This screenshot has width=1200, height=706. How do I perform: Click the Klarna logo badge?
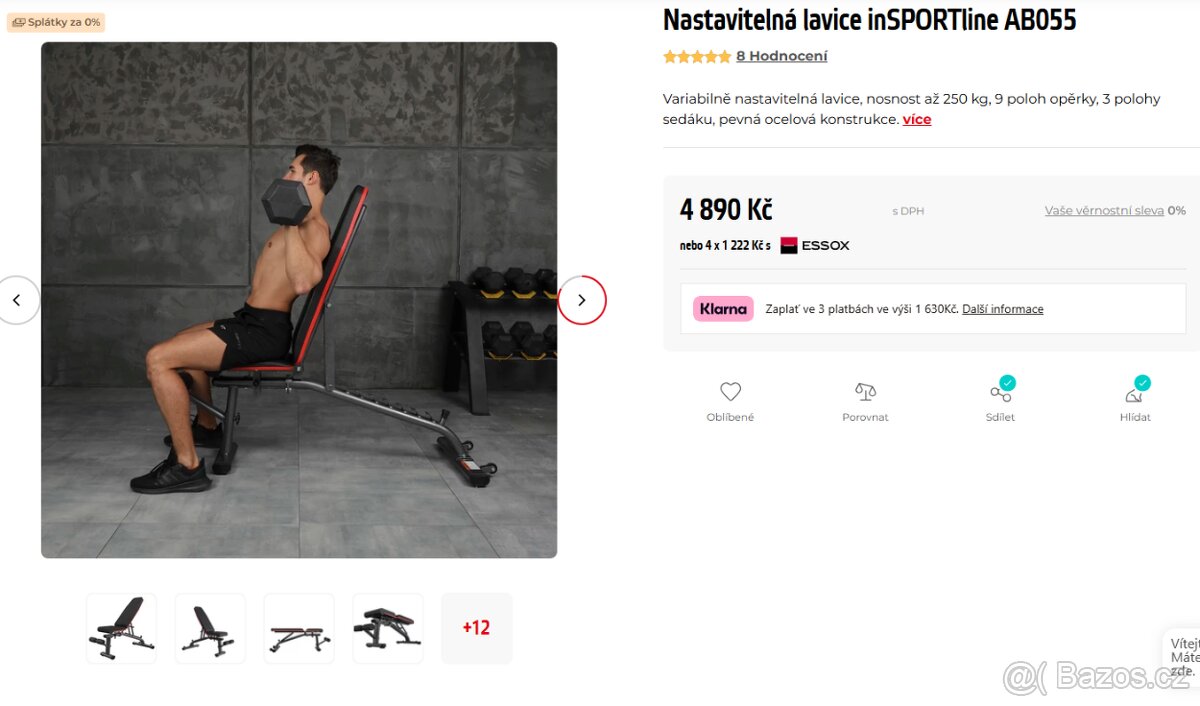tap(723, 309)
